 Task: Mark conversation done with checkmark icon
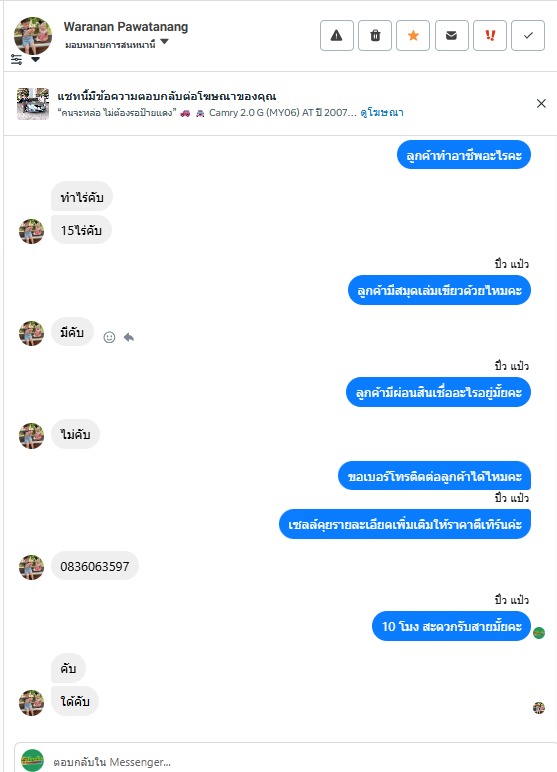tap(528, 35)
